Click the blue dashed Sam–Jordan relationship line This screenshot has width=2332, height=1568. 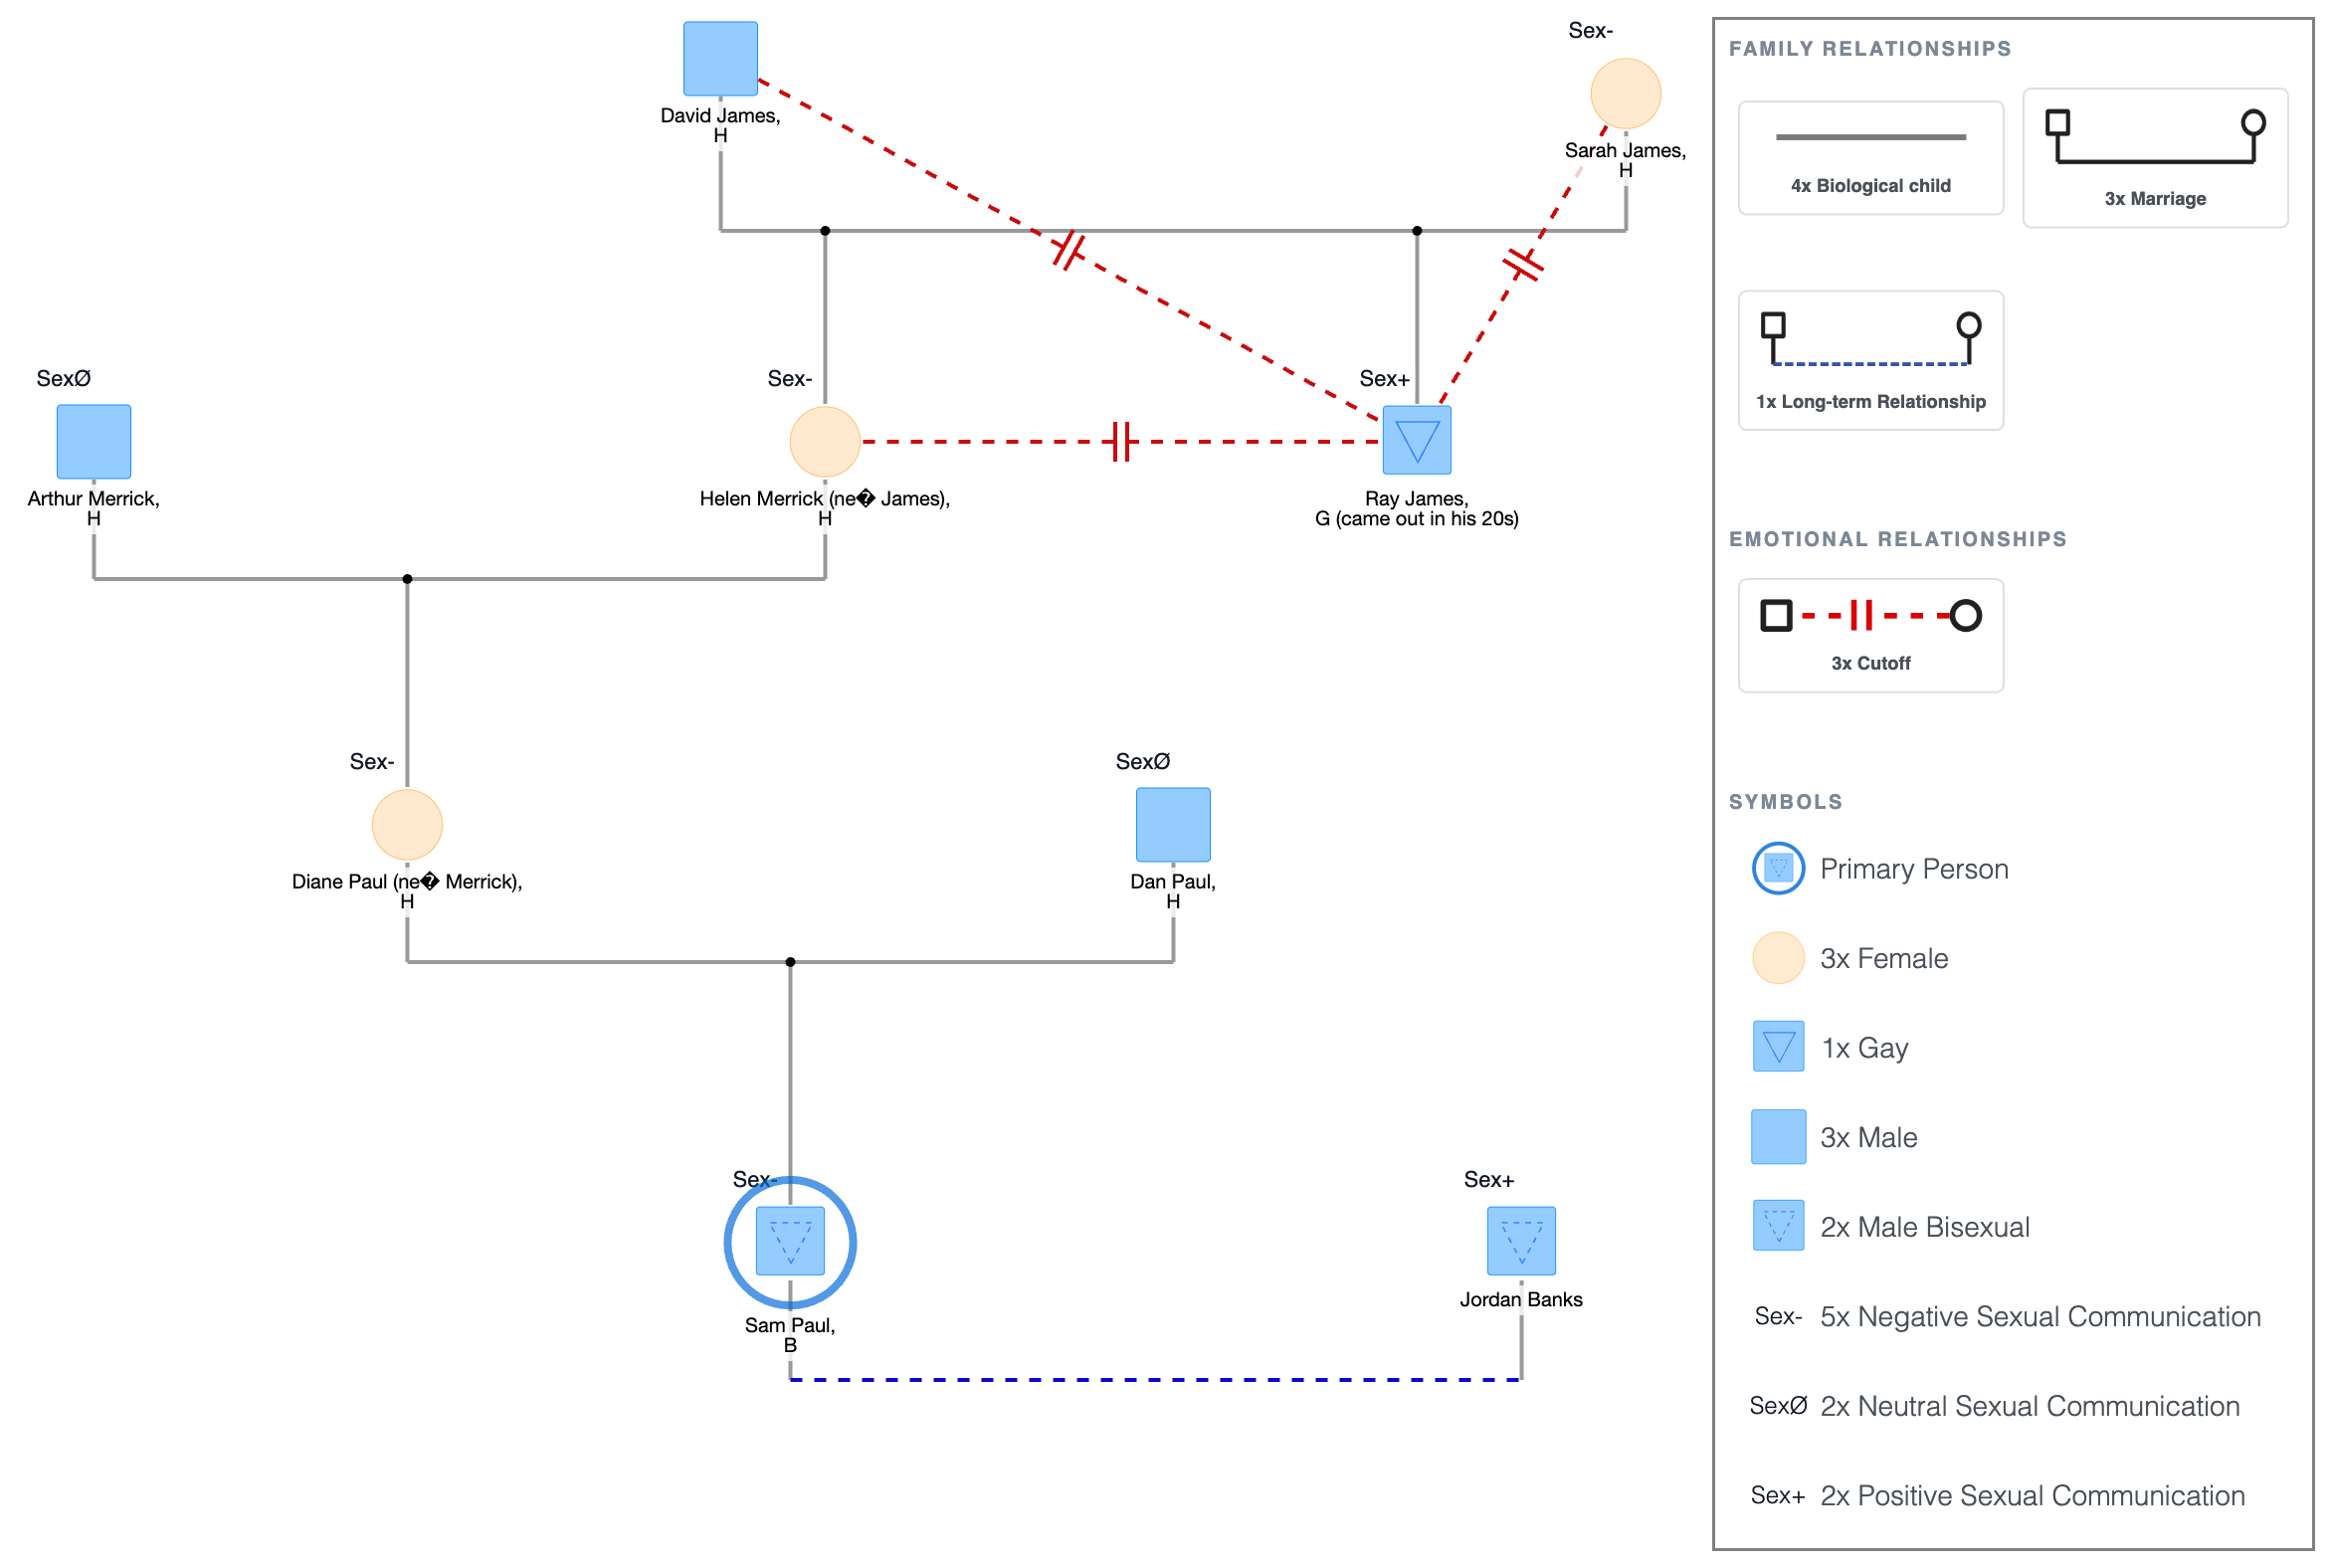click(1155, 1379)
